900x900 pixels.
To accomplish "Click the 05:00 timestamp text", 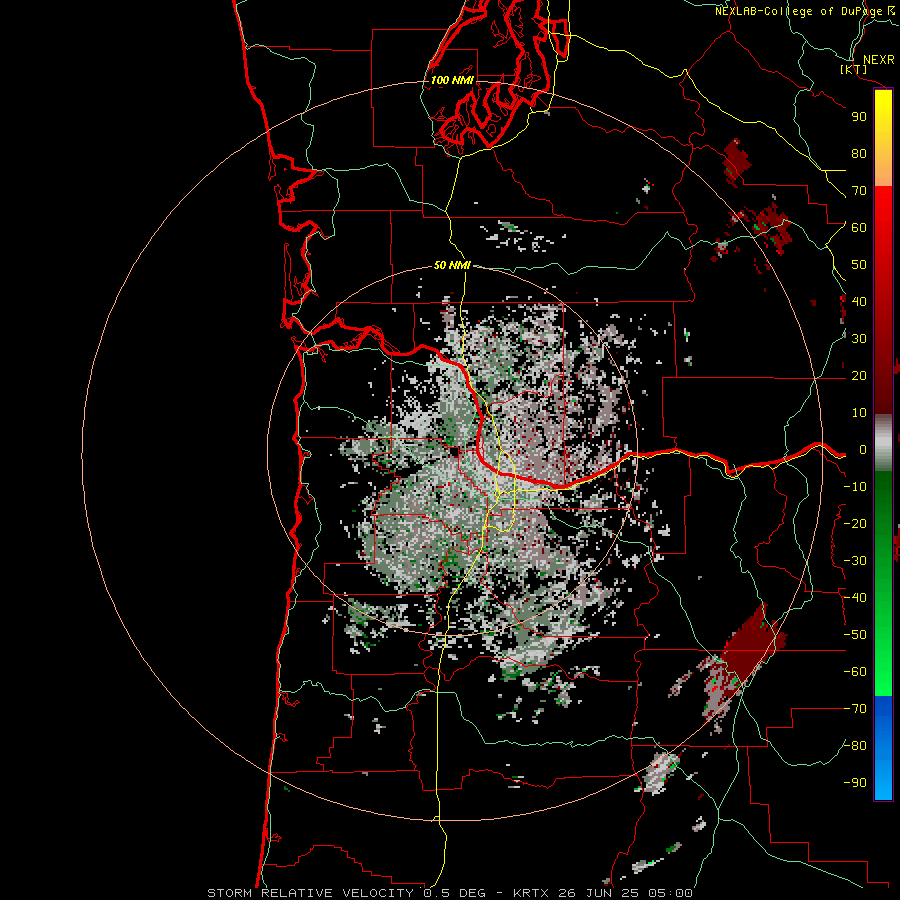I will (x=670, y=893).
